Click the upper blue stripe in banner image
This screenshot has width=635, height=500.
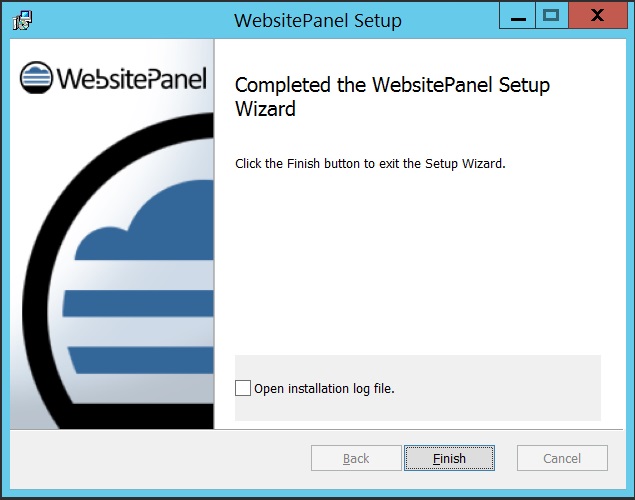click(x=140, y=303)
